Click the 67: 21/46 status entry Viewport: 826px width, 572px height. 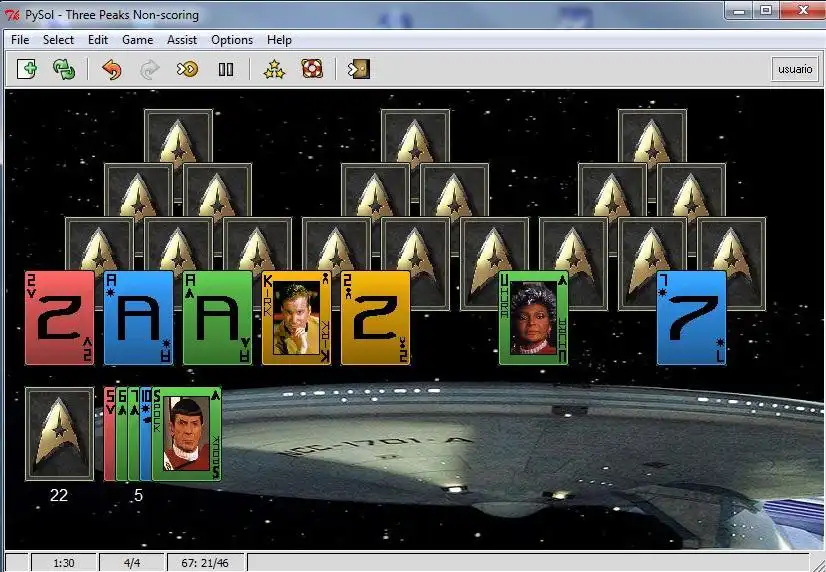tap(205, 563)
